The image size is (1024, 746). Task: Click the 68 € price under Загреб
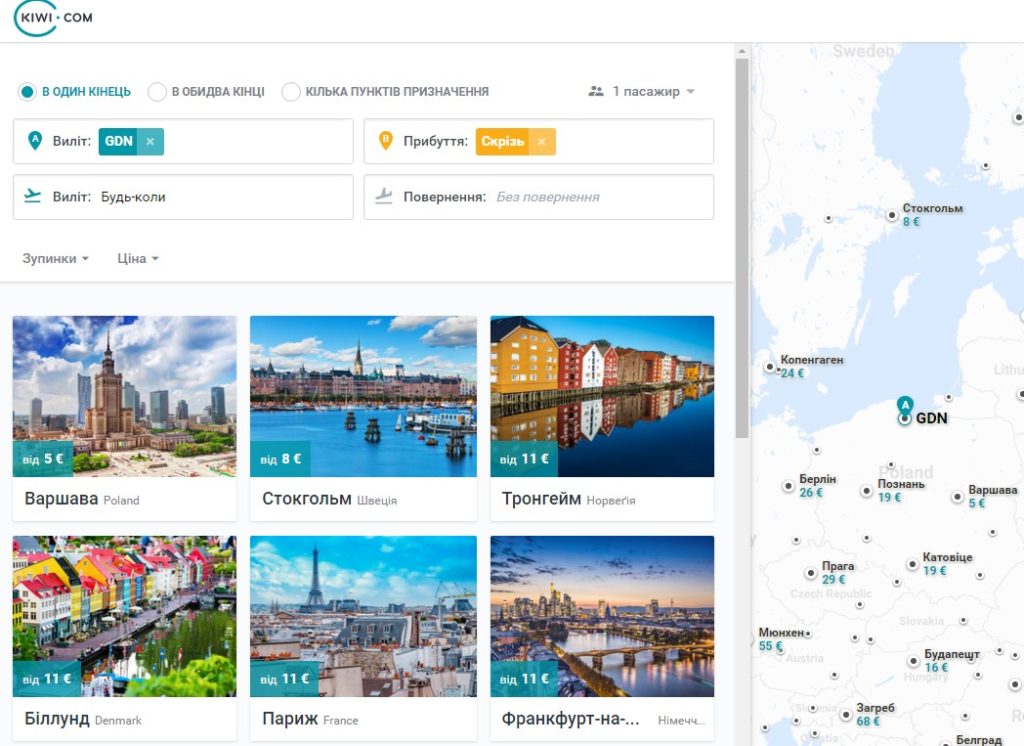(x=868, y=721)
